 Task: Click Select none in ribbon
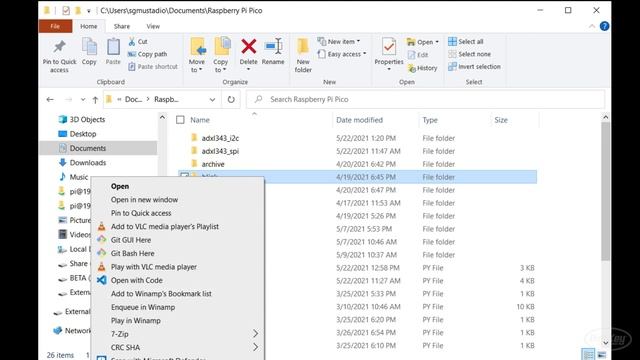pos(469,54)
